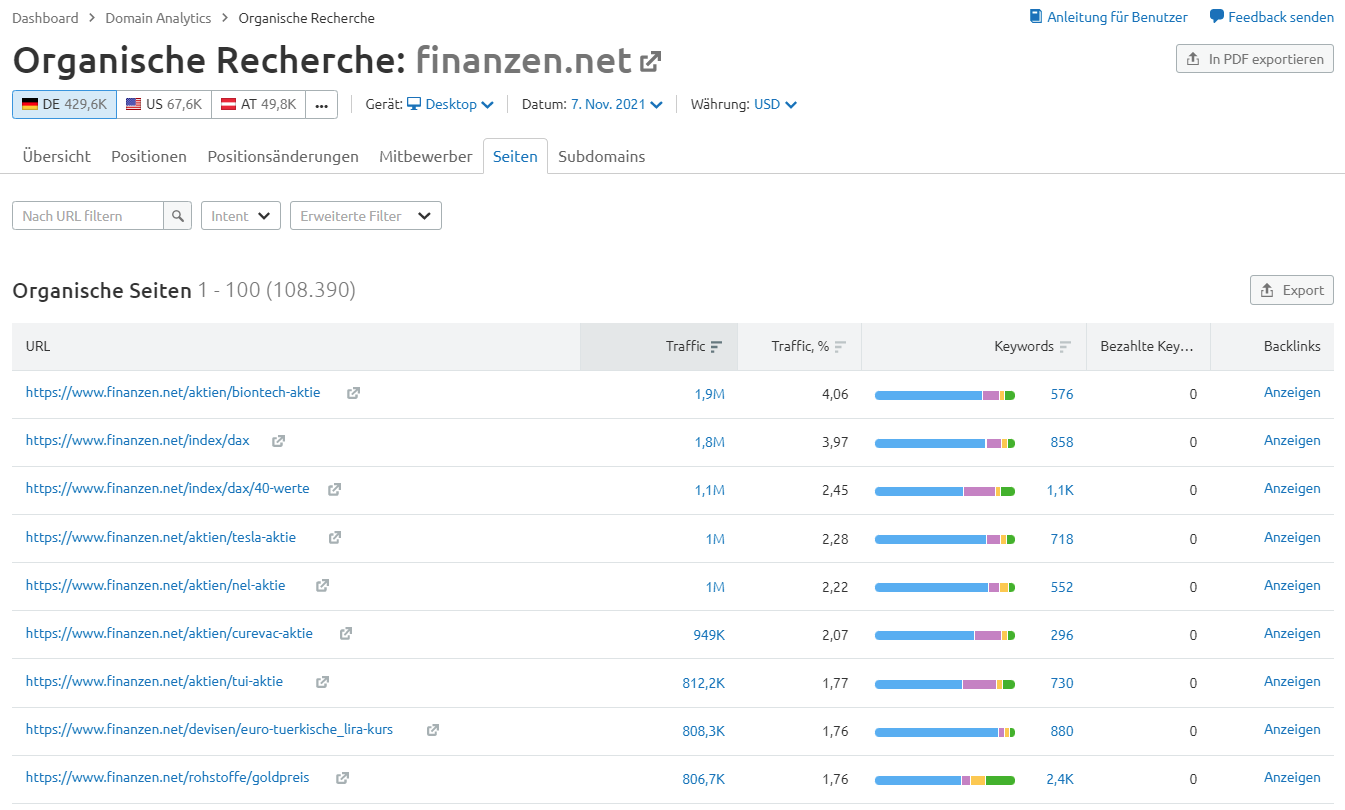Image resolution: width=1345 pixels, height=810 pixels.
Task: Sort by Traffic % column icon
Action: coord(840,347)
